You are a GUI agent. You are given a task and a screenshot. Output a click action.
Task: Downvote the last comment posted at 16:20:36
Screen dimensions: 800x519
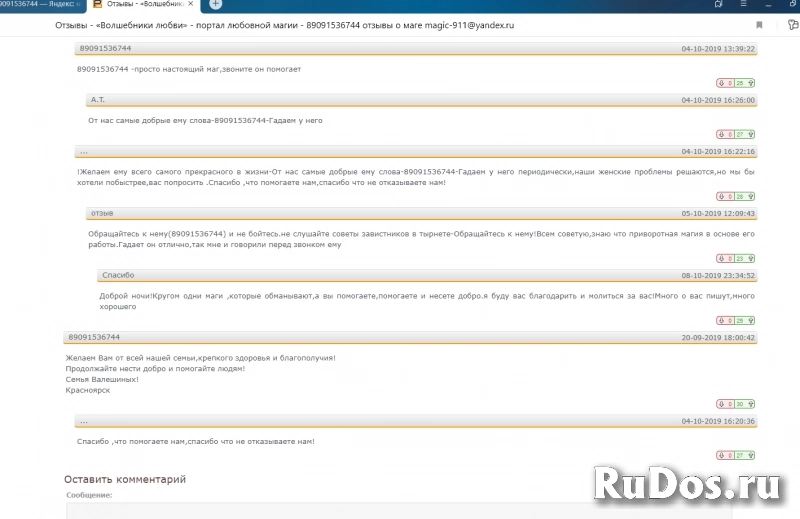point(721,455)
